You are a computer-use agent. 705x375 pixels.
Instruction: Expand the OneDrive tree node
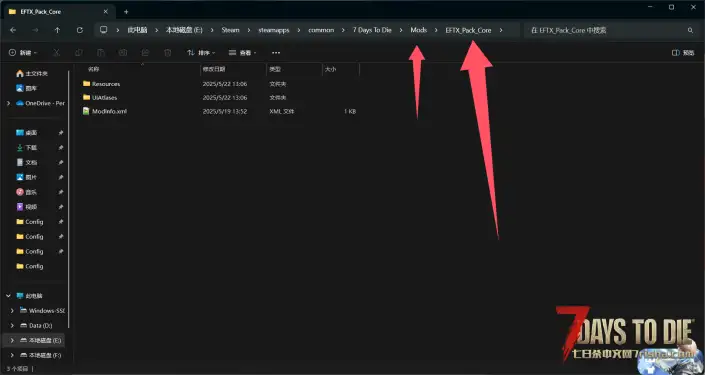coord(9,103)
